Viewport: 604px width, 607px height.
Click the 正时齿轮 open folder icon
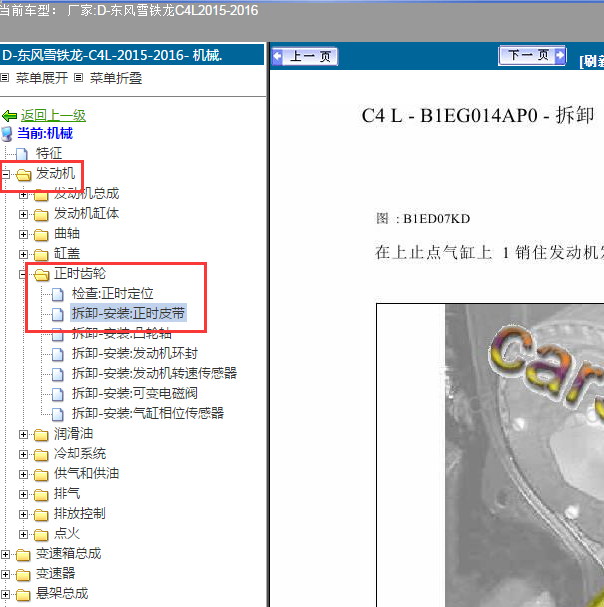pos(41,274)
